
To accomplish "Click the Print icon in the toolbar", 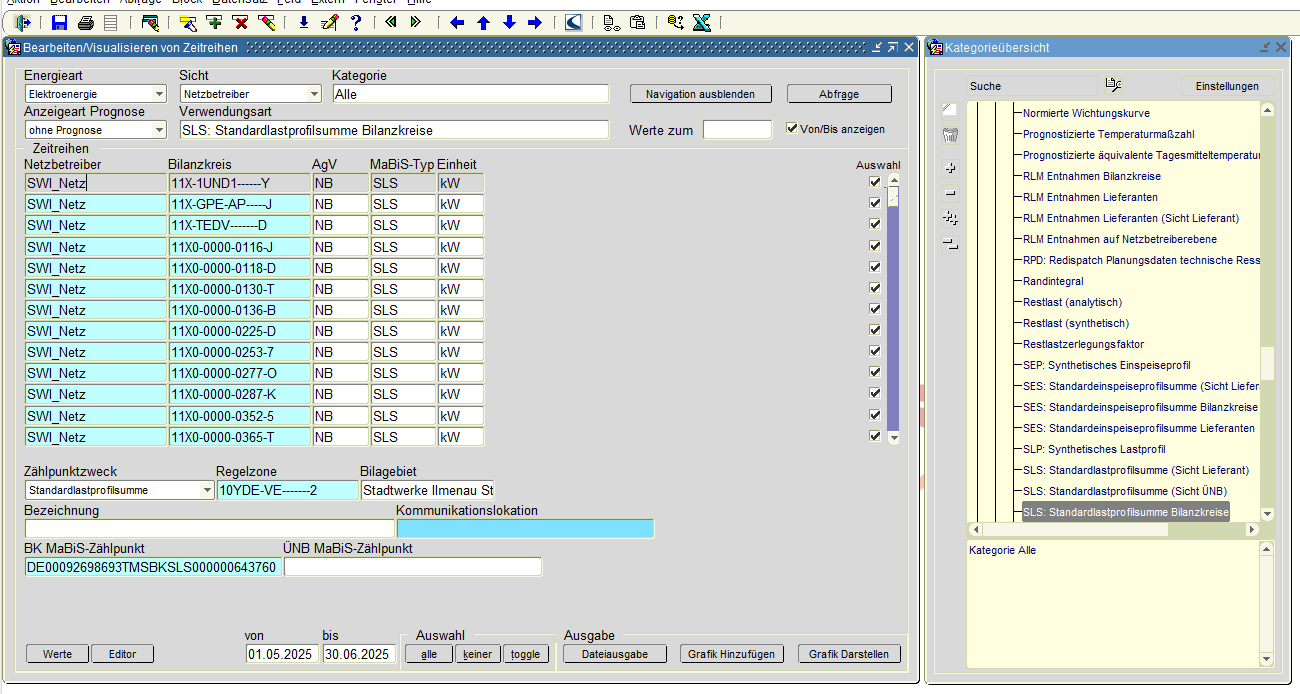I will pos(86,22).
